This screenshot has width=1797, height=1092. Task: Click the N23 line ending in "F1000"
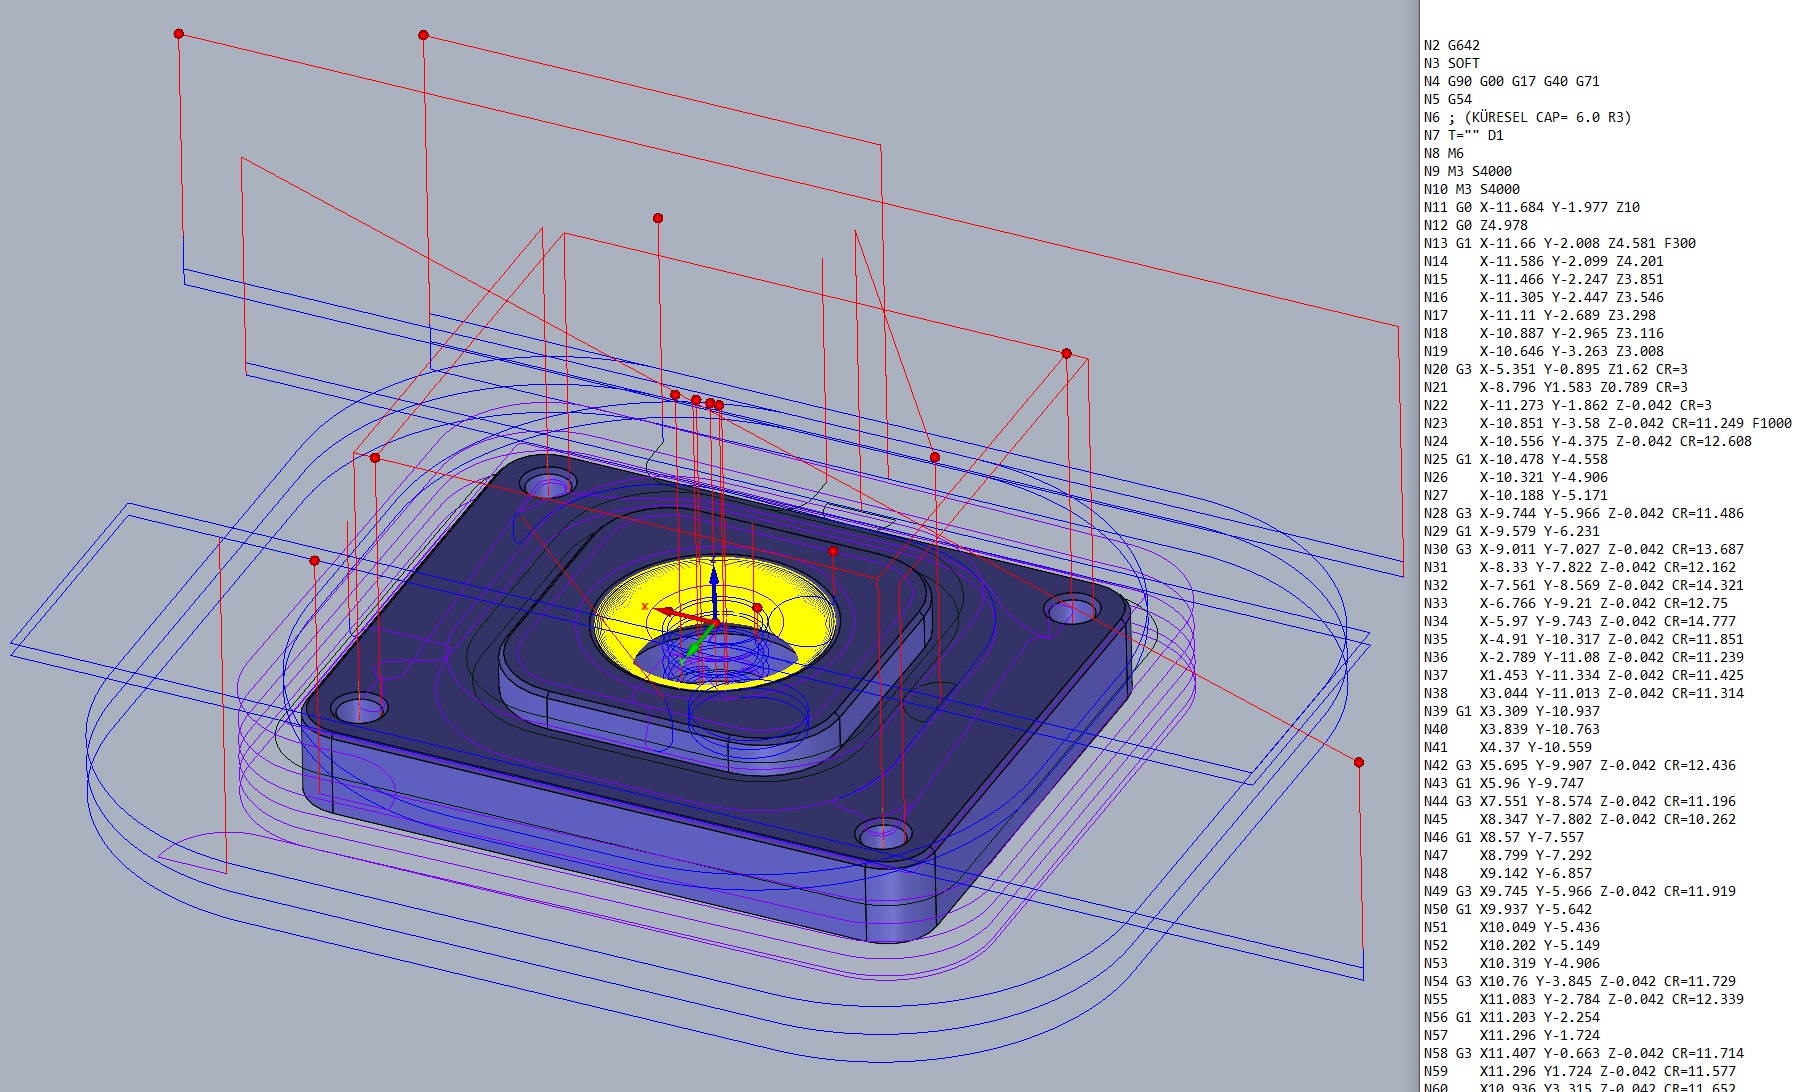[x=1608, y=423]
